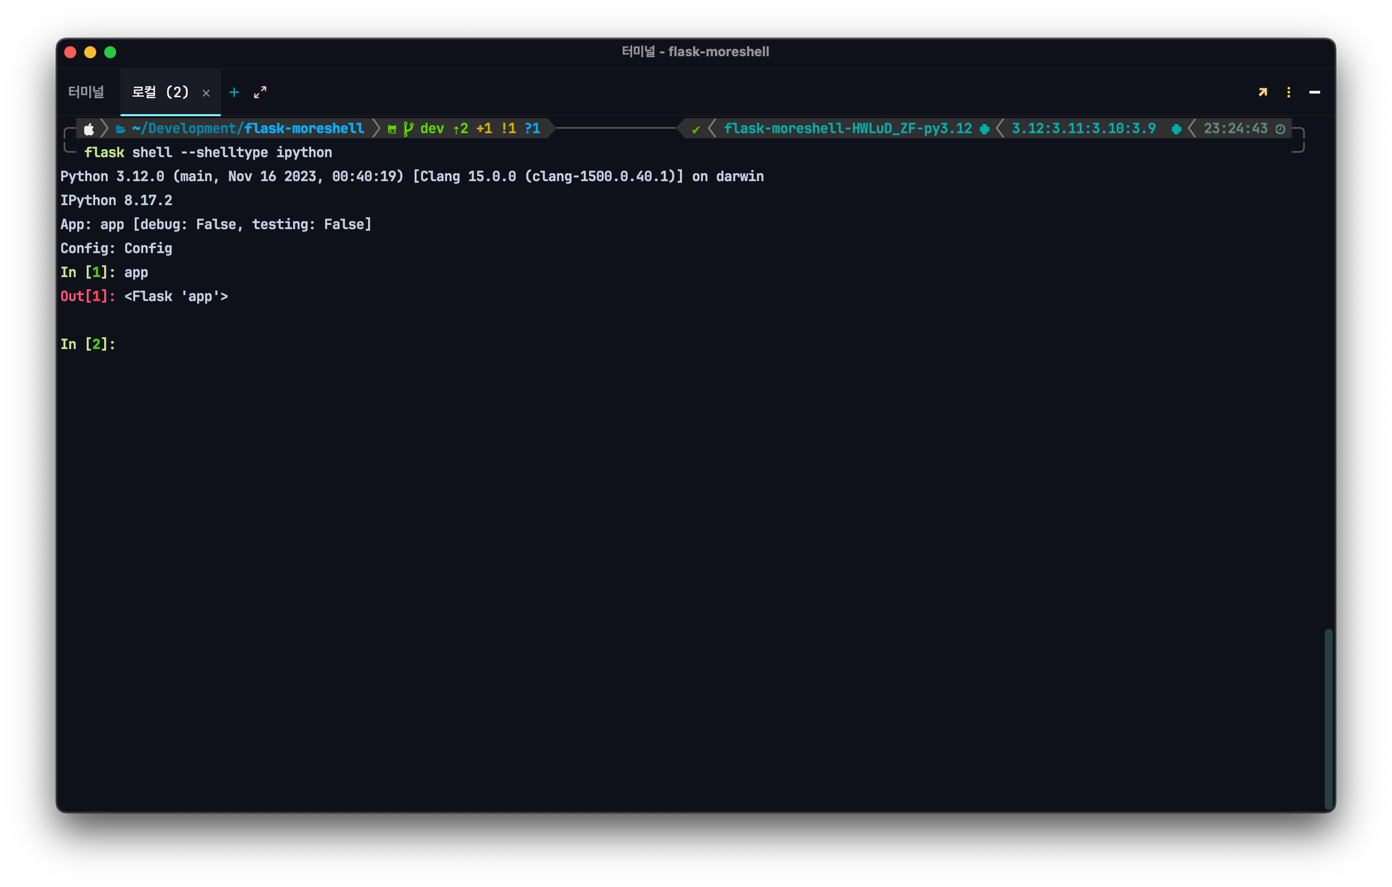The image size is (1392, 887).
Task: Click the green checkmark status icon
Action: [696, 129]
